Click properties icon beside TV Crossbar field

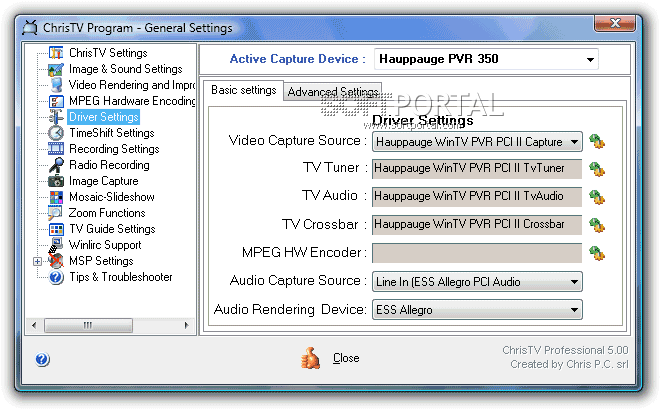coord(597,225)
